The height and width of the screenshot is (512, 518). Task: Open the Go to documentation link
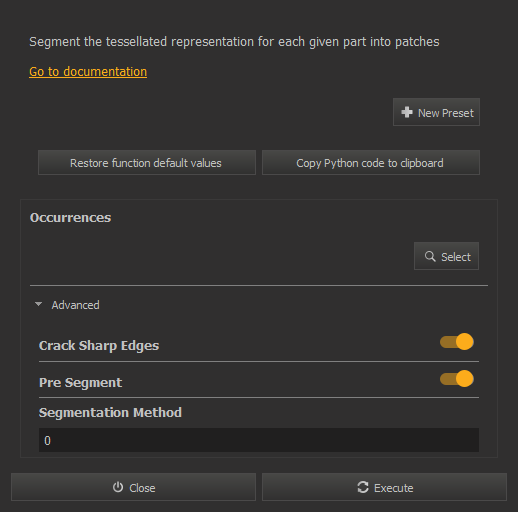coord(88,72)
